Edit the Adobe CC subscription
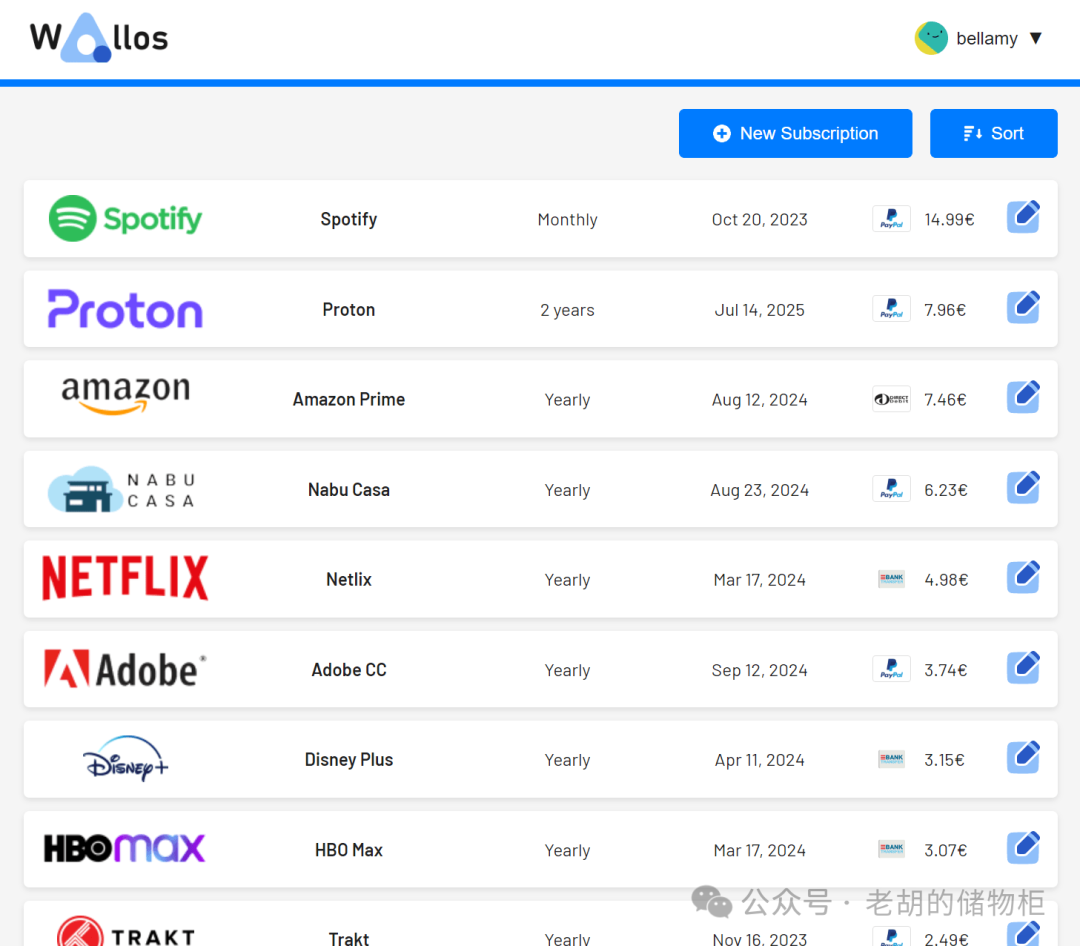 tap(1024, 667)
